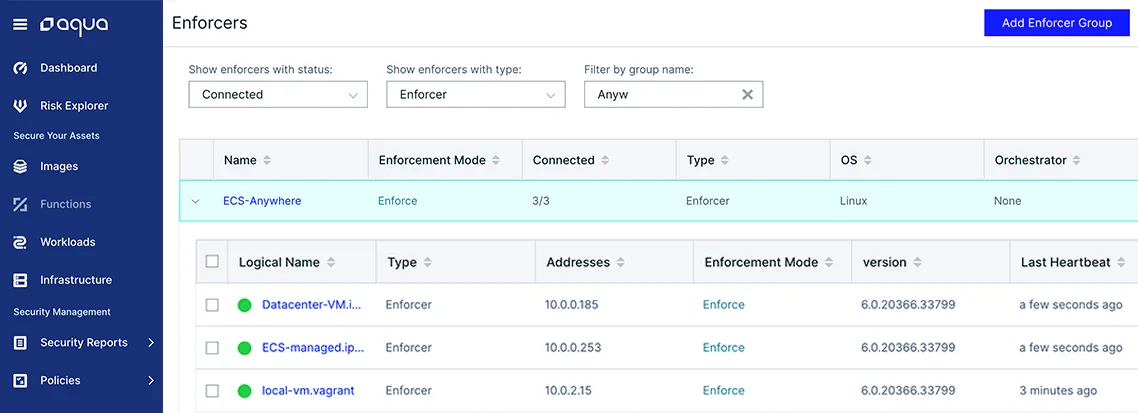Sort by Last Heartbeat column arrows
1138x413 pixels.
pyautogui.click(x=1121, y=263)
